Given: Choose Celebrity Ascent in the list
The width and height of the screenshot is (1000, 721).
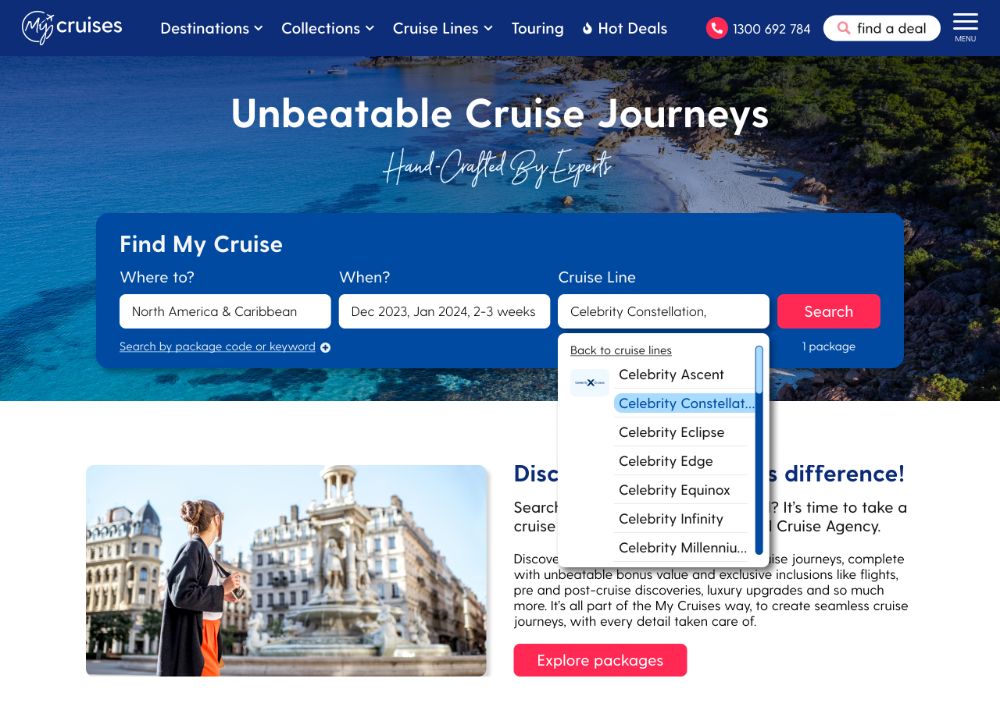Looking at the screenshot, I should [x=671, y=375].
